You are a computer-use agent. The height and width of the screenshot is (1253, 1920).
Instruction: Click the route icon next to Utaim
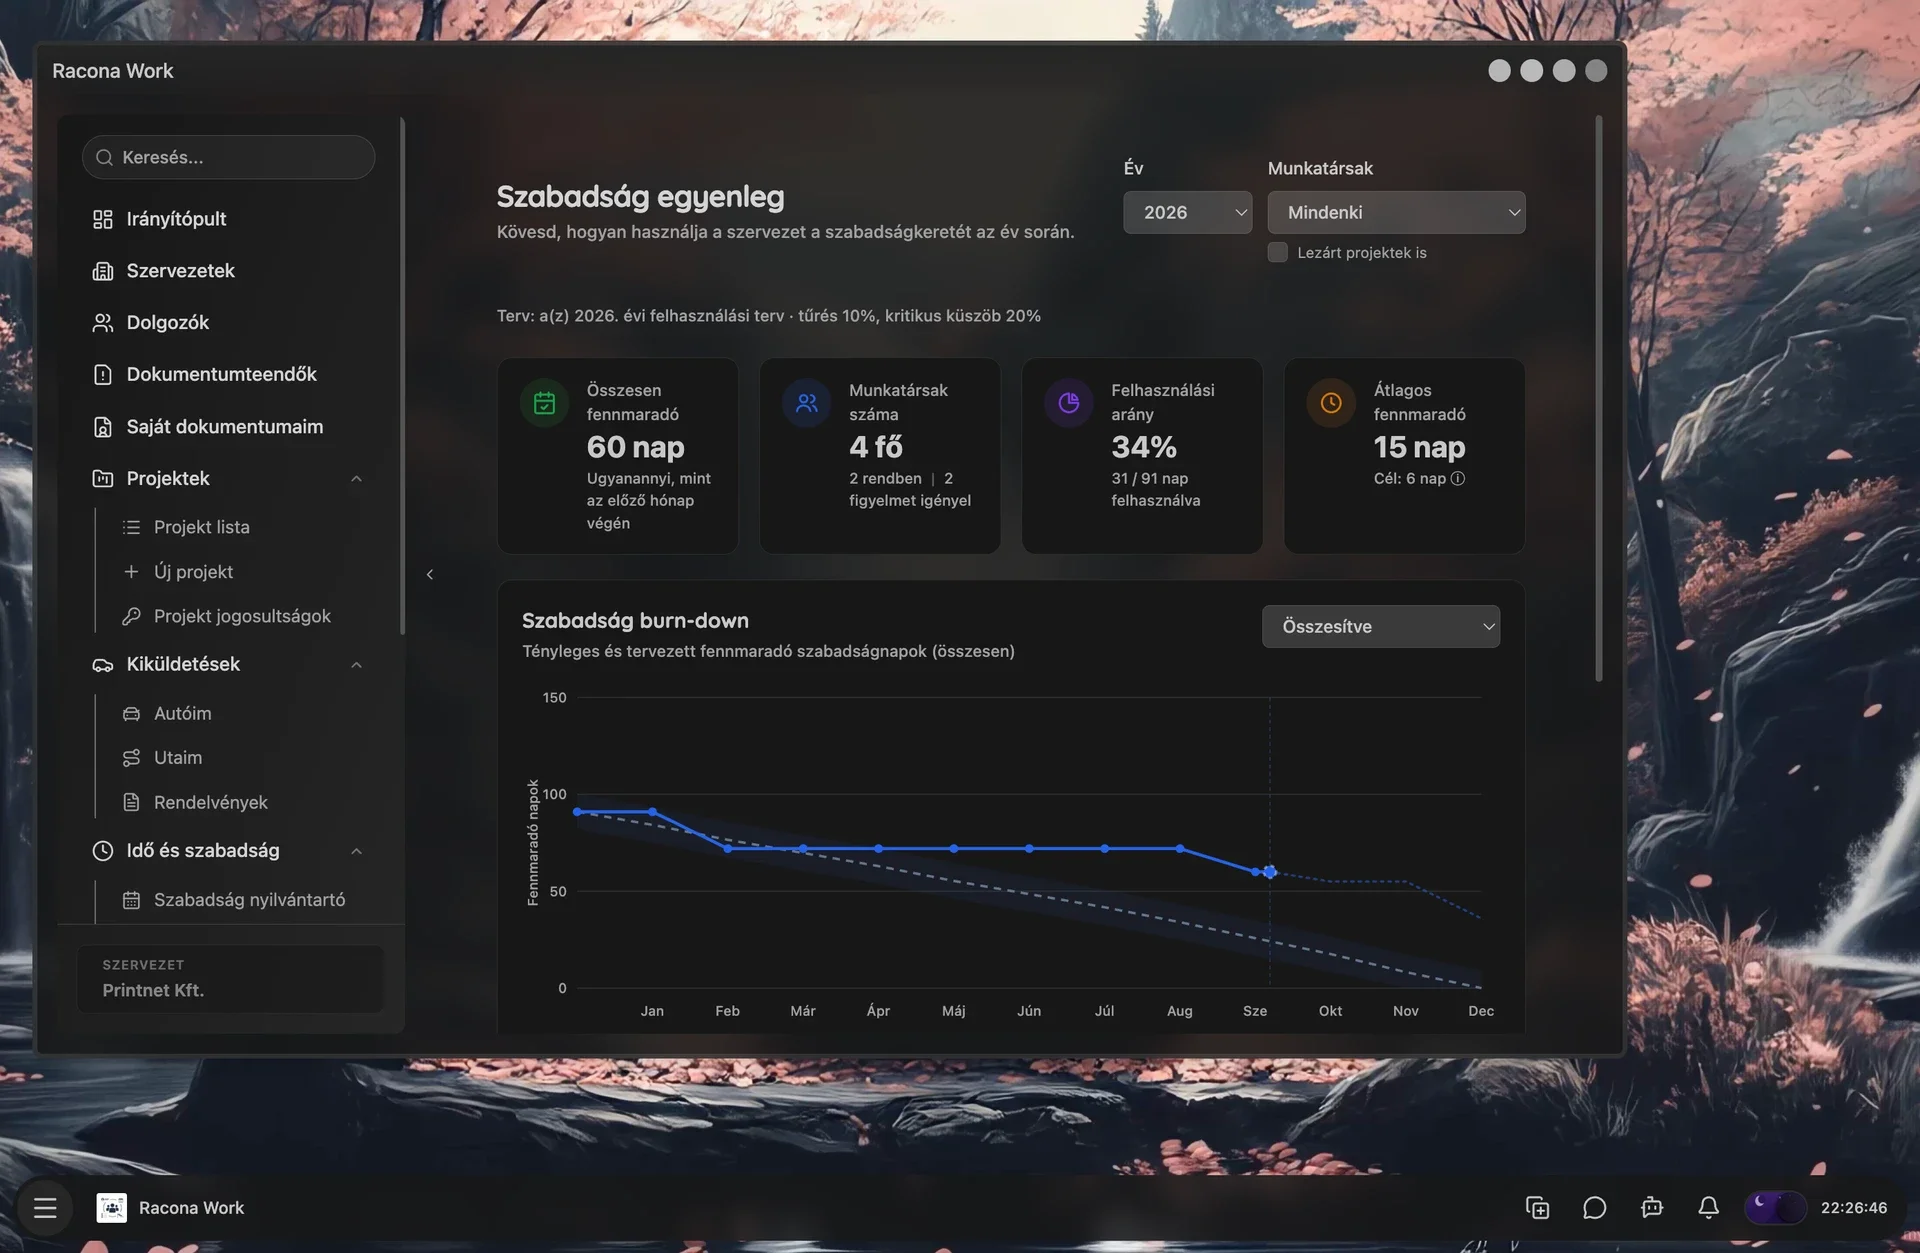point(131,758)
